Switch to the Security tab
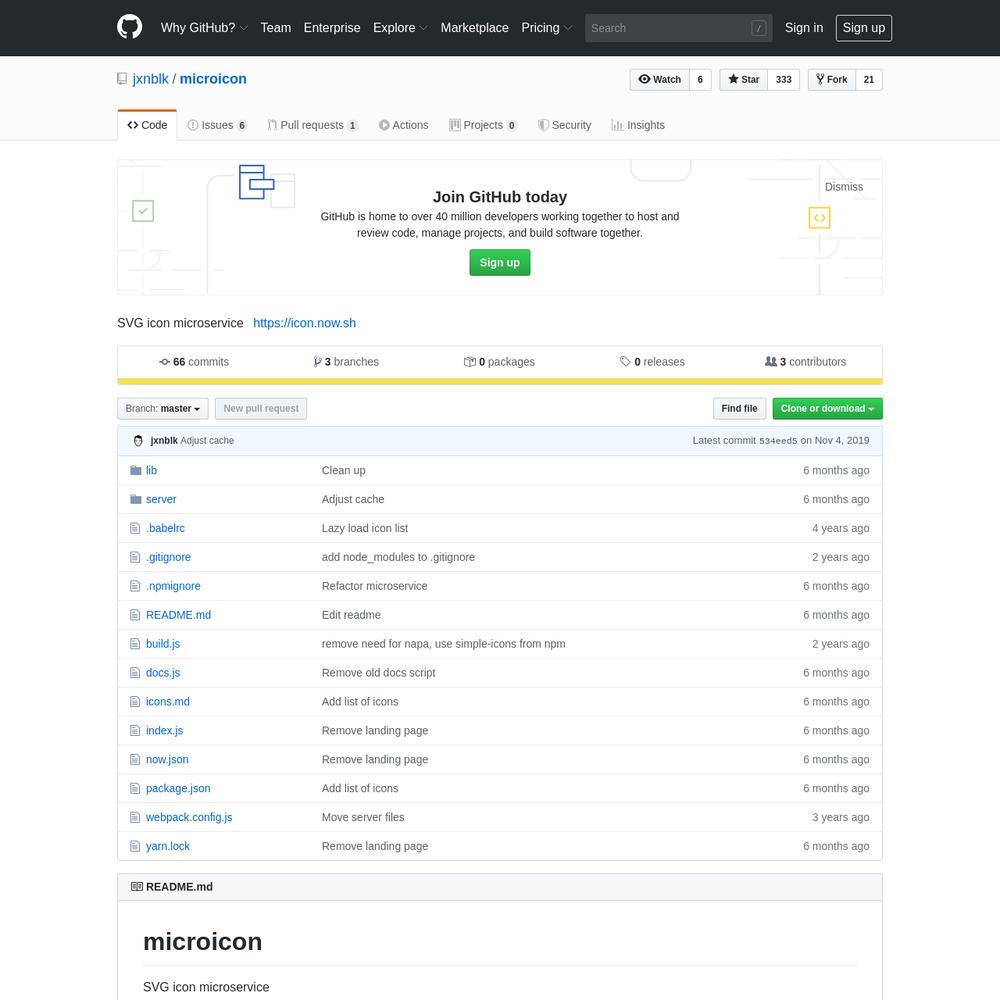 [x=564, y=125]
